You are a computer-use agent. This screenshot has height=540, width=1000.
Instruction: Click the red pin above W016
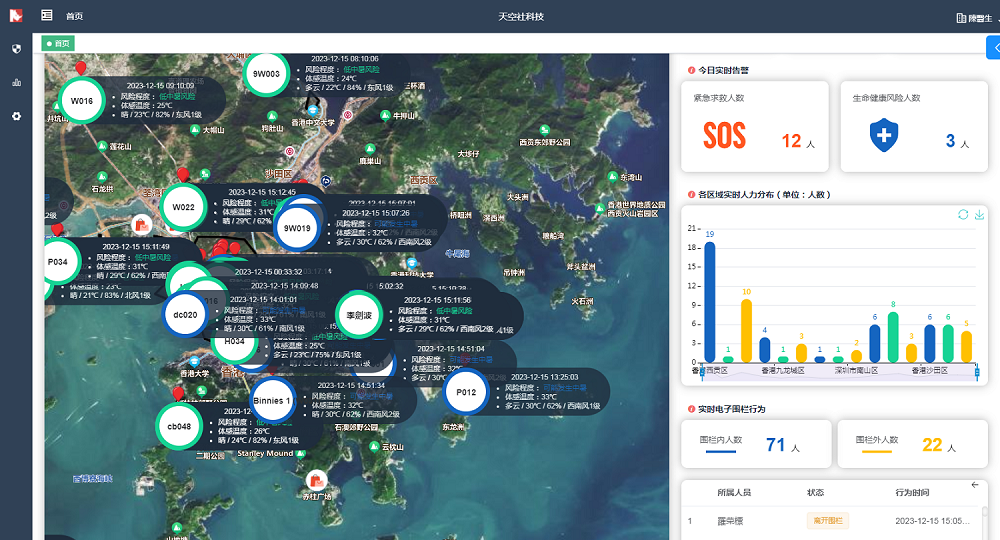point(81,68)
